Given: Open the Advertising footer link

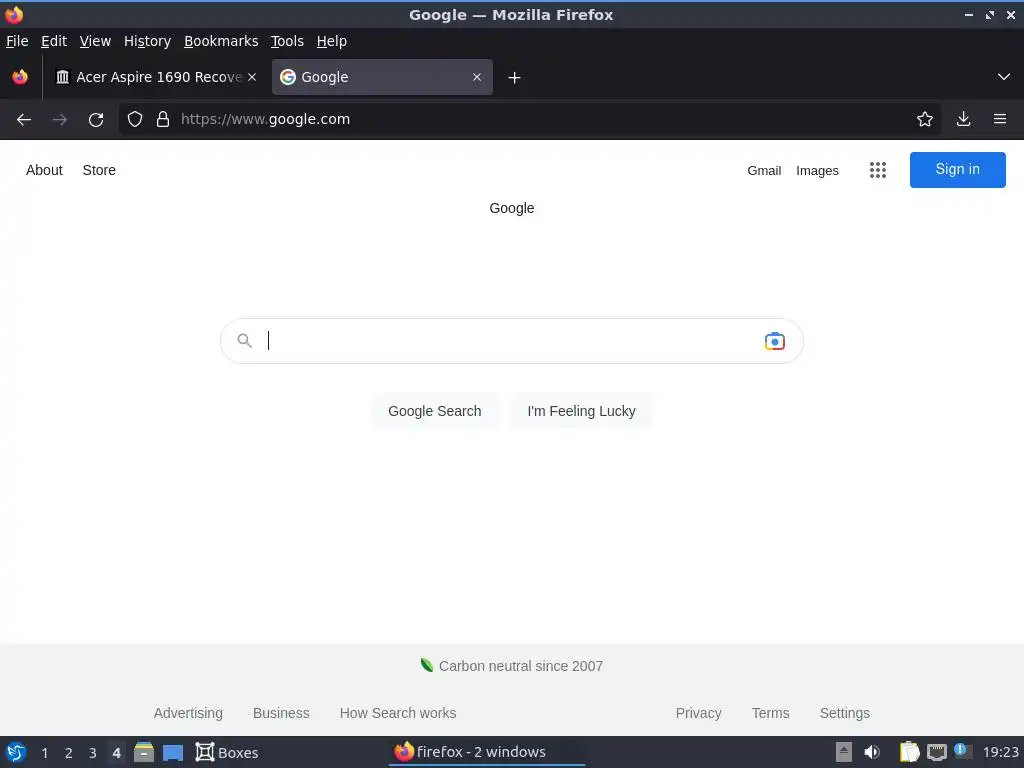Looking at the screenshot, I should point(188,713).
